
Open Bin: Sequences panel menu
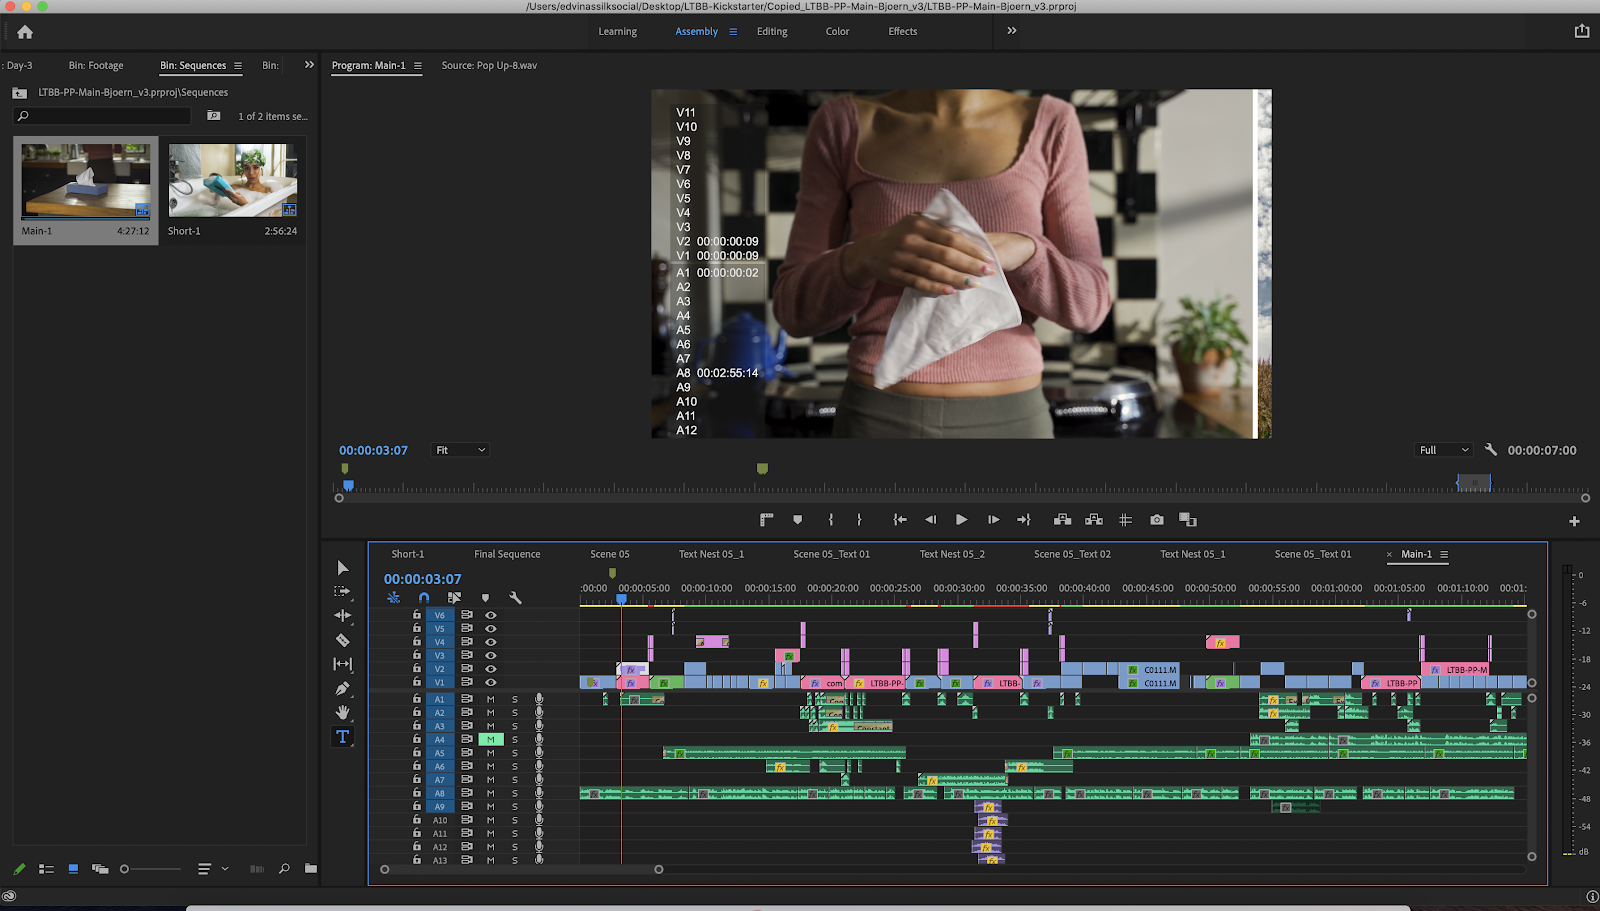(x=238, y=66)
